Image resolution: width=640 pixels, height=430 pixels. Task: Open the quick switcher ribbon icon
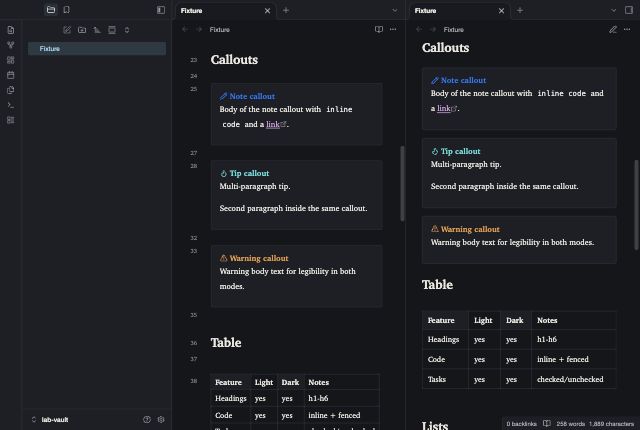[11, 30]
